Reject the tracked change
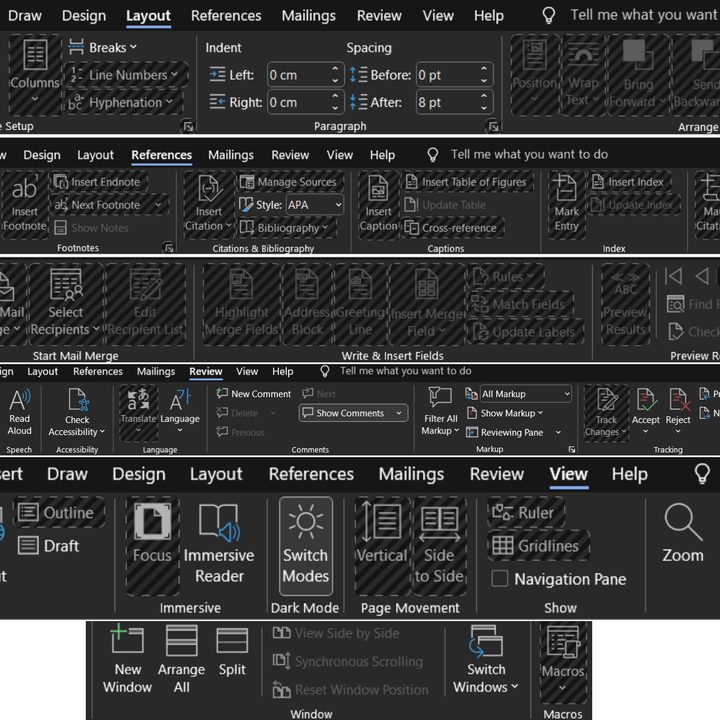This screenshot has height=720, width=720. [678, 411]
